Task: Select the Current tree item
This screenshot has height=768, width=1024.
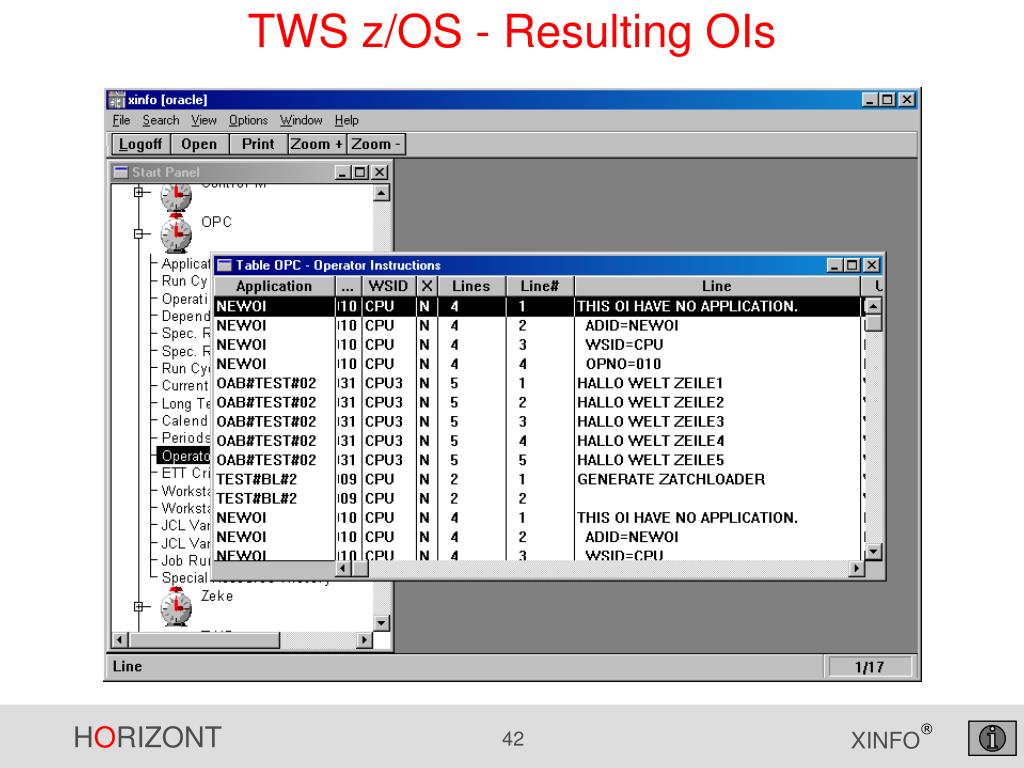Action: click(x=185, y=386)
